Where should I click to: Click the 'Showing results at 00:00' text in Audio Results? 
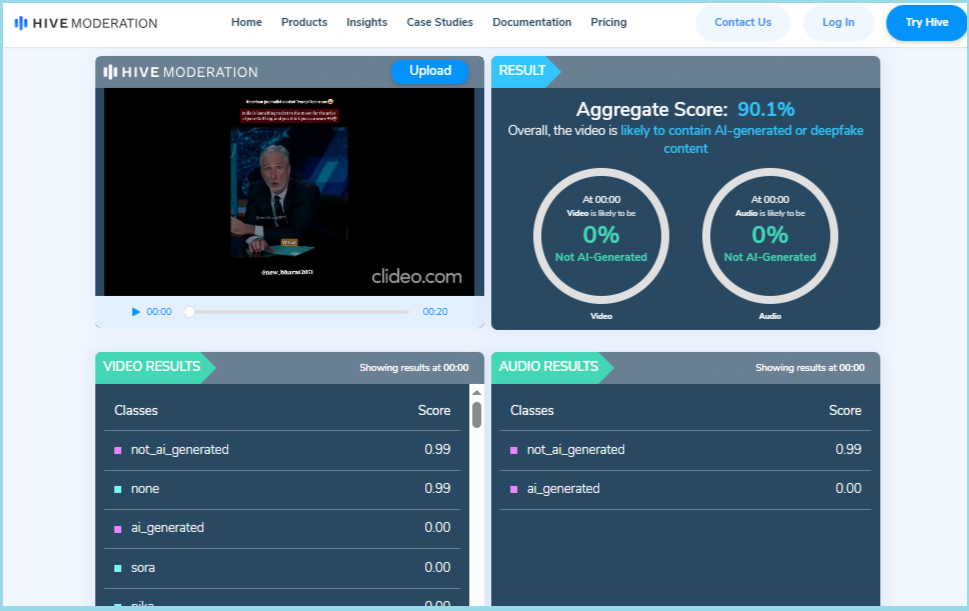(810, 368)
